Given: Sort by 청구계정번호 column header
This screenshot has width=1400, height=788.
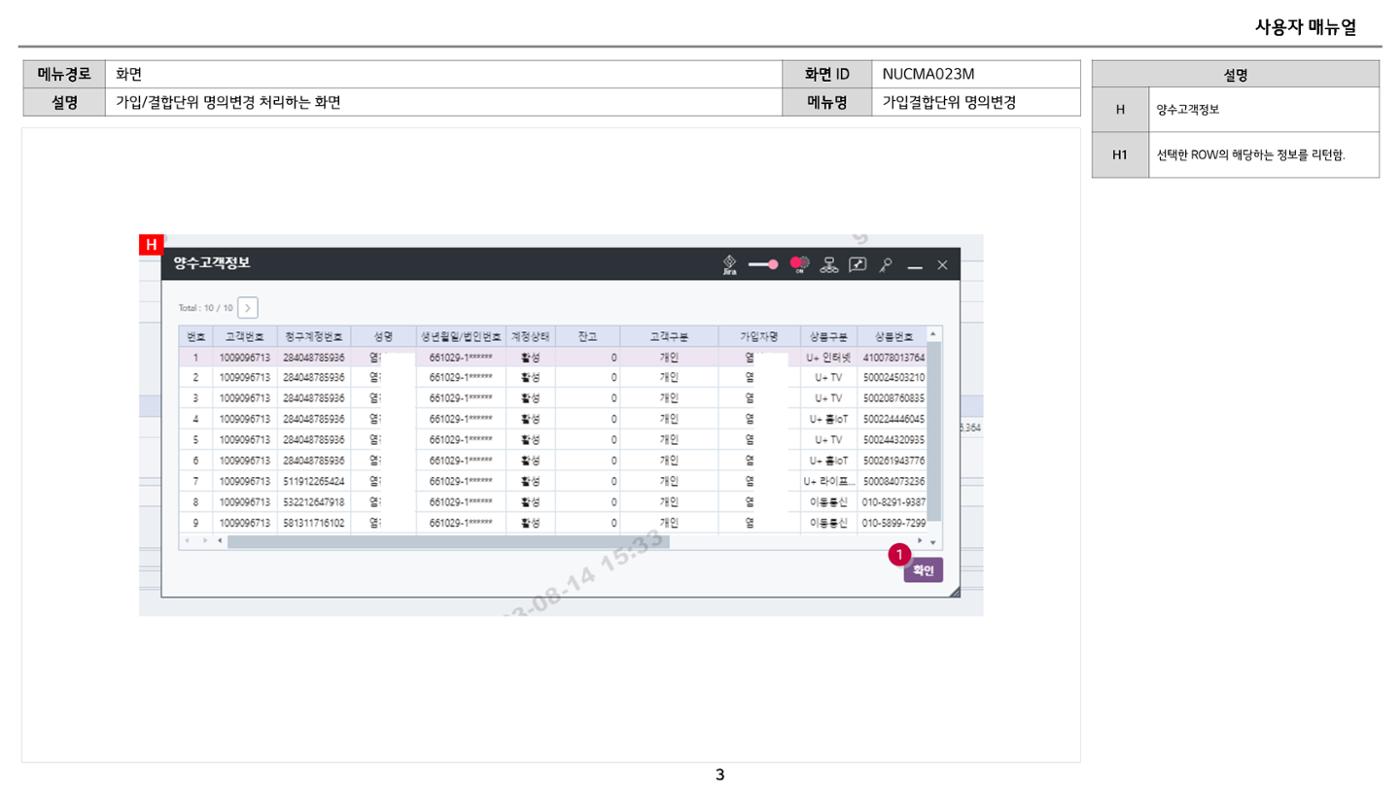Looking at the screenshot, I should (314, 336).
